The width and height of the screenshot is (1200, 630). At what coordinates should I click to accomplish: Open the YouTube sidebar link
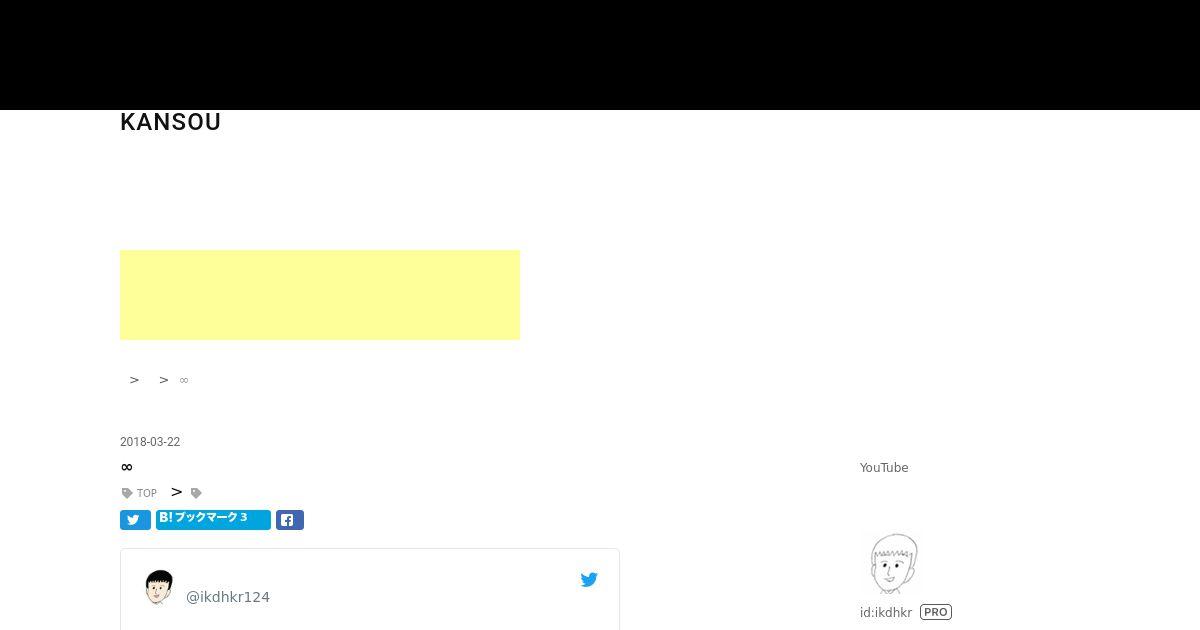point(884,468)
